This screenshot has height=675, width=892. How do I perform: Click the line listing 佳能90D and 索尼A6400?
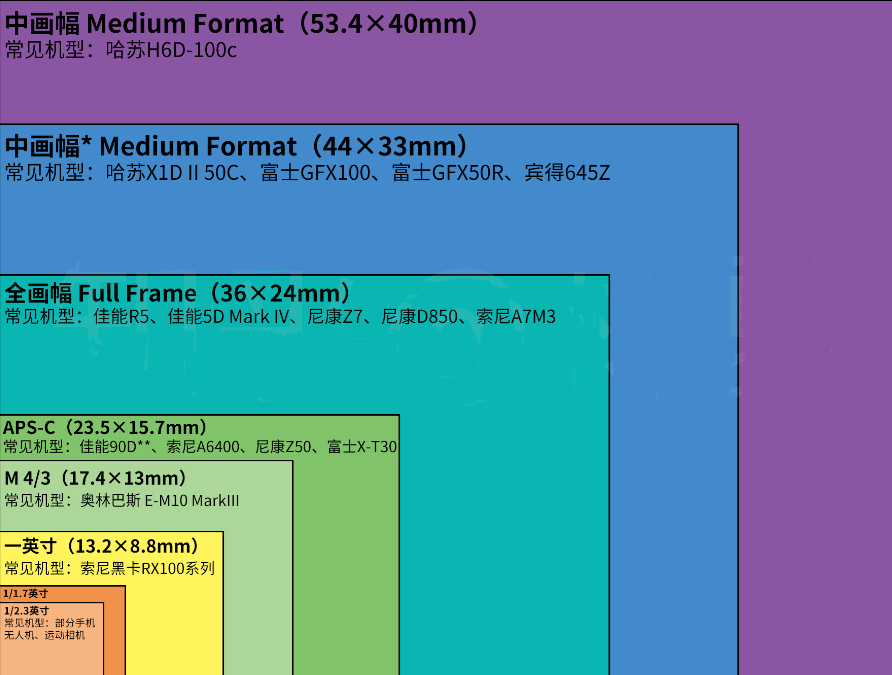point(200,446)
